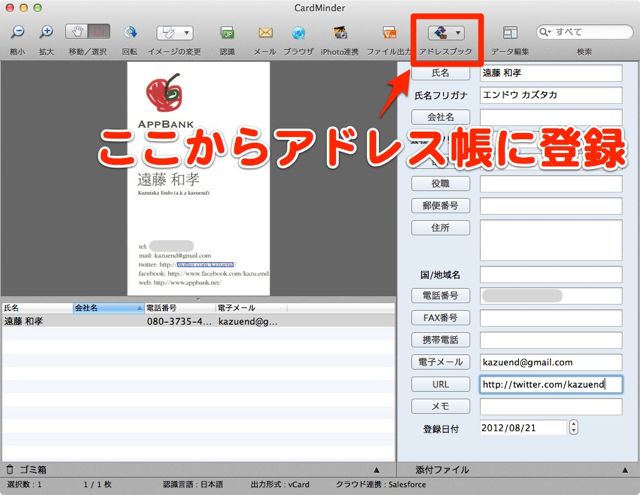640x495 pixels.
Task: Click the 携帯電話 field button
Action: tap(440, 340)
